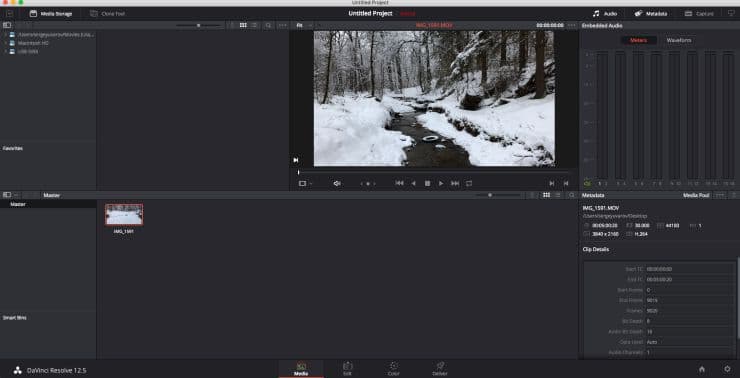
Task: Click the jog wheel control below viewer
Action: point(368,183)
